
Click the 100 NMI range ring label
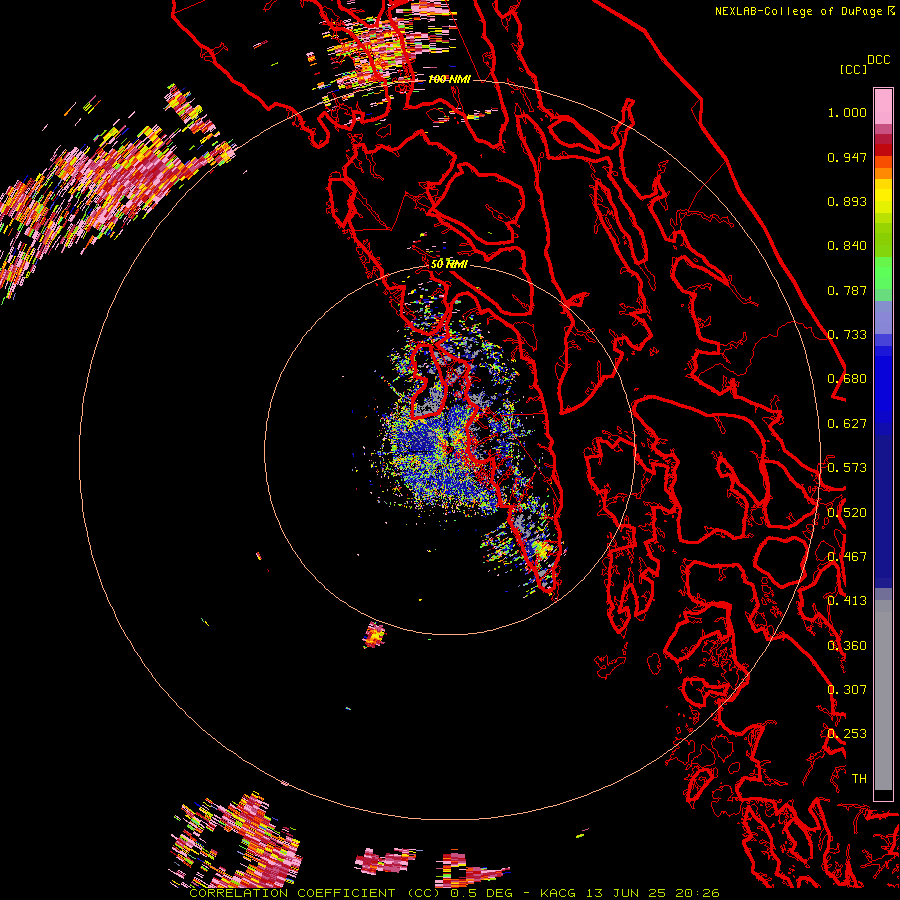[449, 79]
